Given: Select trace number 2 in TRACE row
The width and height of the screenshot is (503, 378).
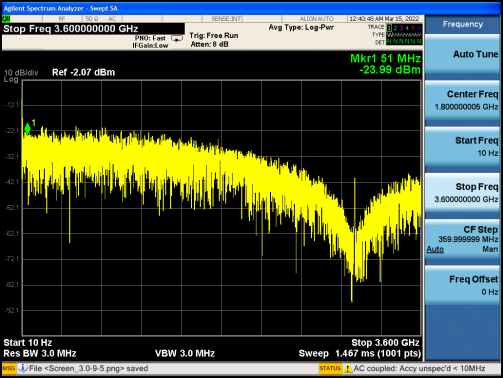Looking at the screenshot, I should pyautogui.click(x=395, y=28).
